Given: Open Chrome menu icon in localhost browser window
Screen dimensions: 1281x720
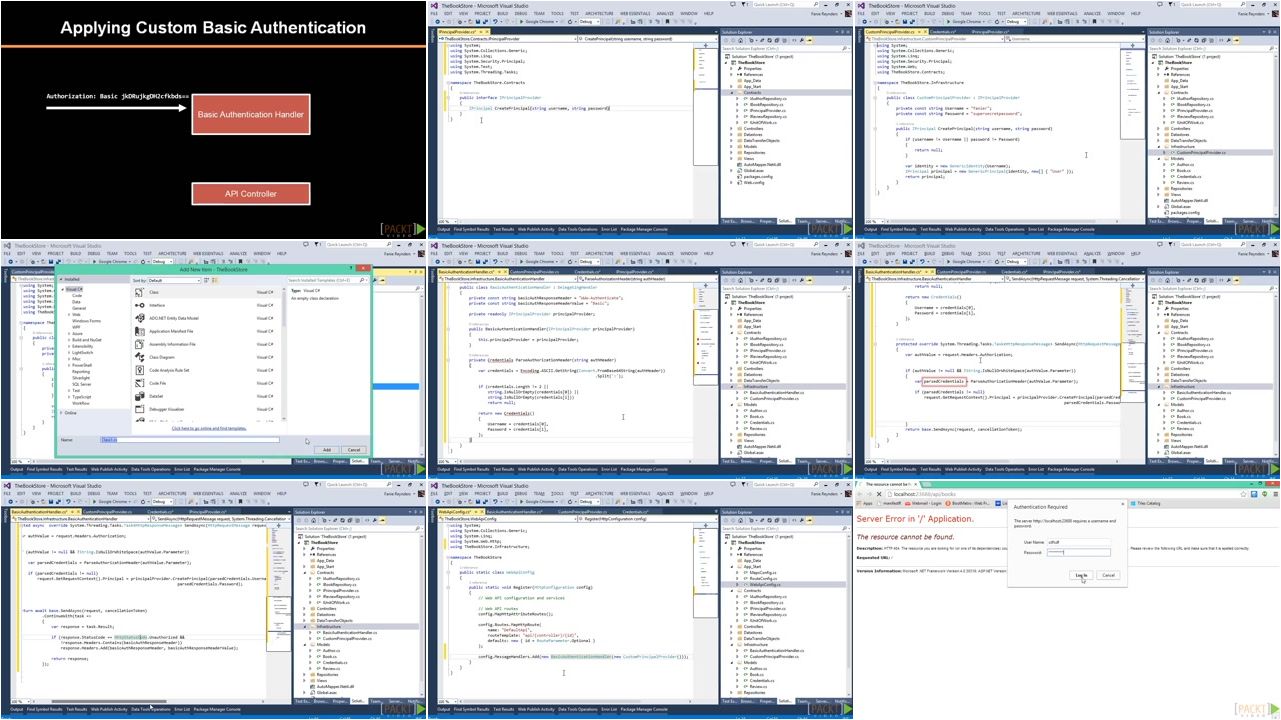Looking at the screenshot, I should click(1275, 494).
